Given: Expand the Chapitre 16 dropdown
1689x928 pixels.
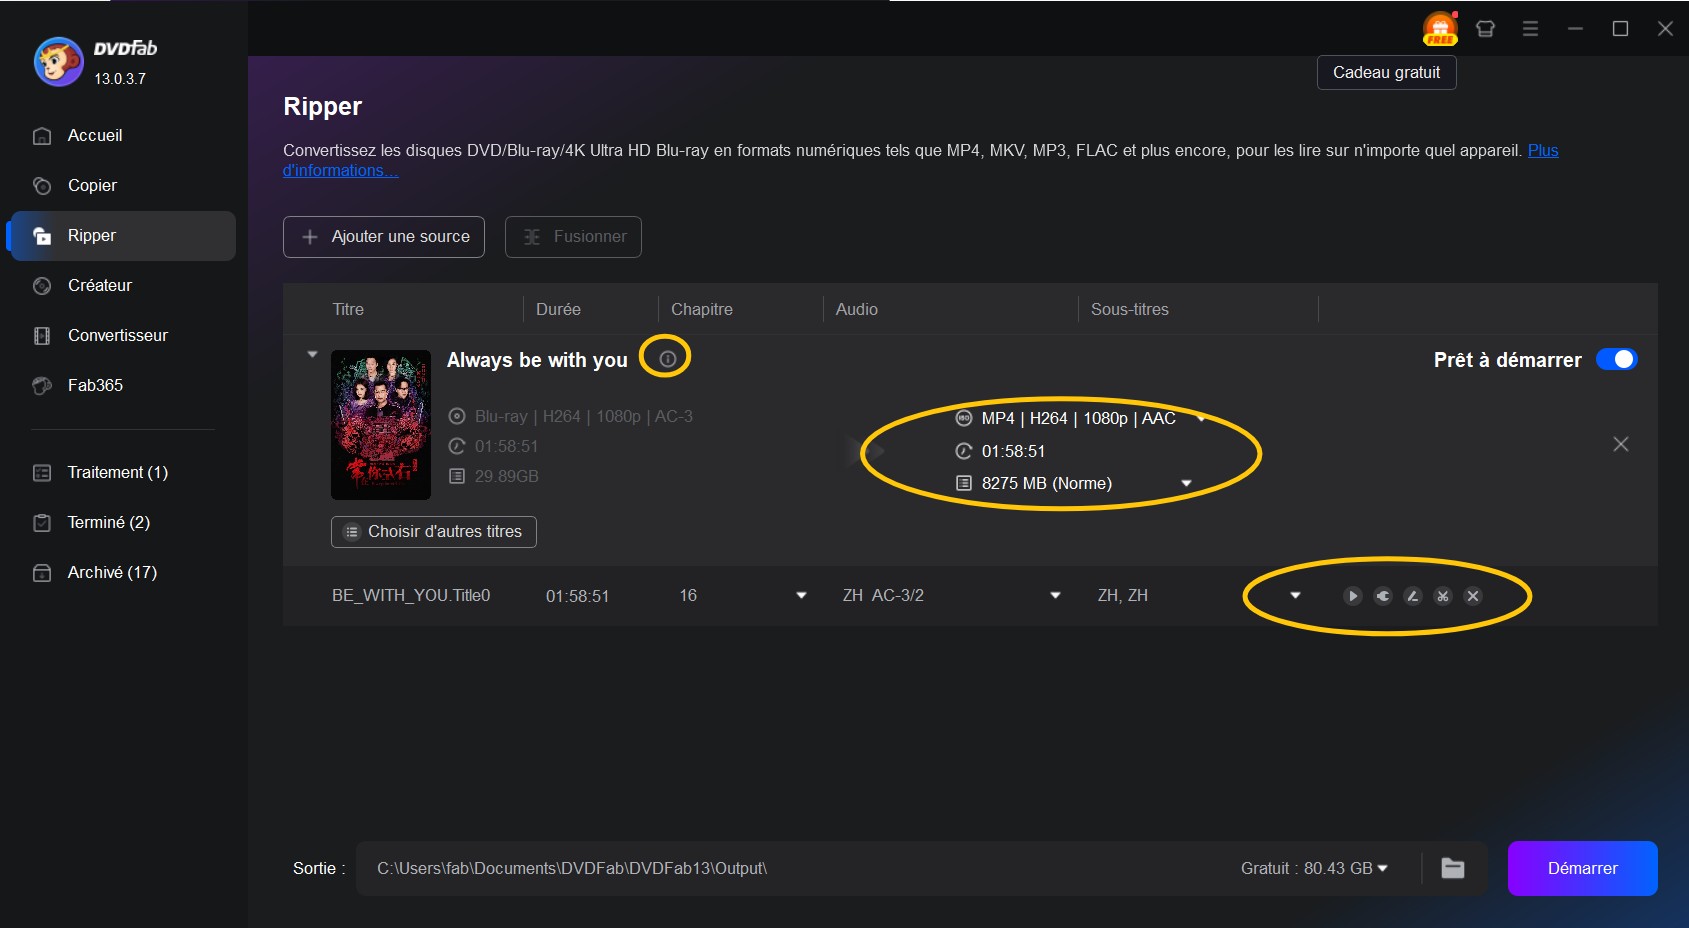Looking at the screenshot, I should (x=801, y=596).
